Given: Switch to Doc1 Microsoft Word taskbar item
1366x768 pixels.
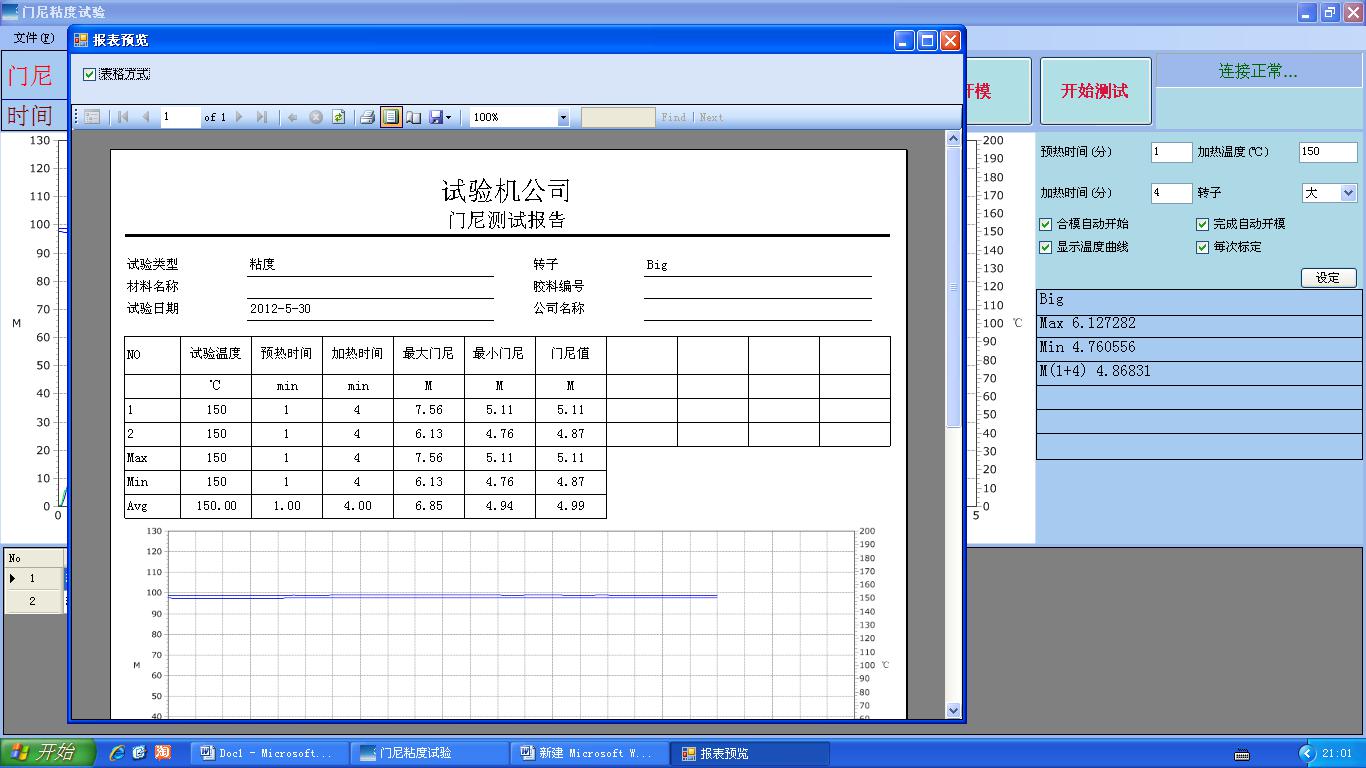Looking at the screenshot, I should pos(270,753).
